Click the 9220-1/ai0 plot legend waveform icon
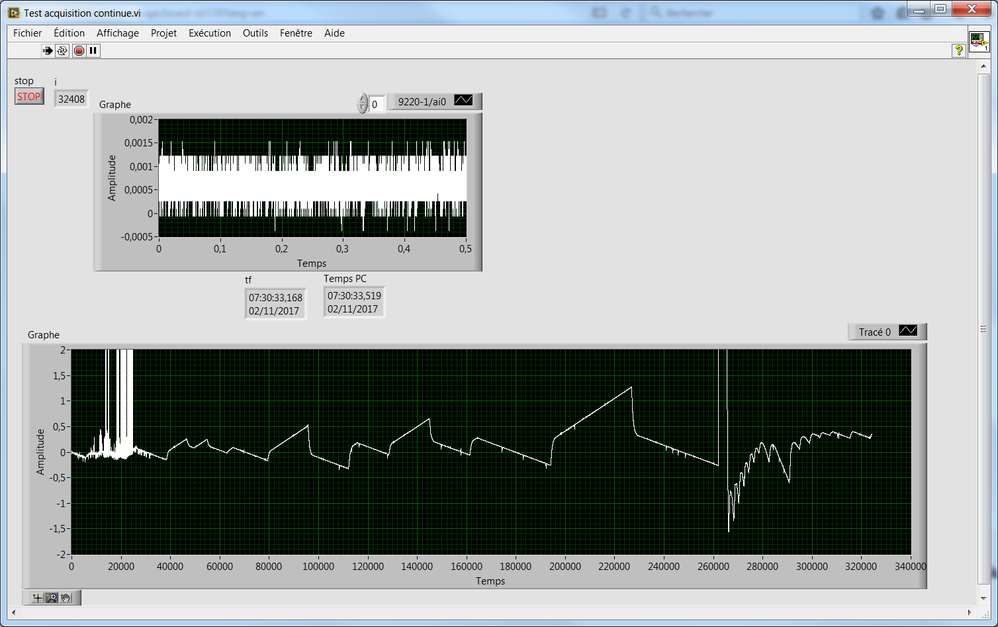Viewport: 998px width, 627px height. (x=463, y=101)
